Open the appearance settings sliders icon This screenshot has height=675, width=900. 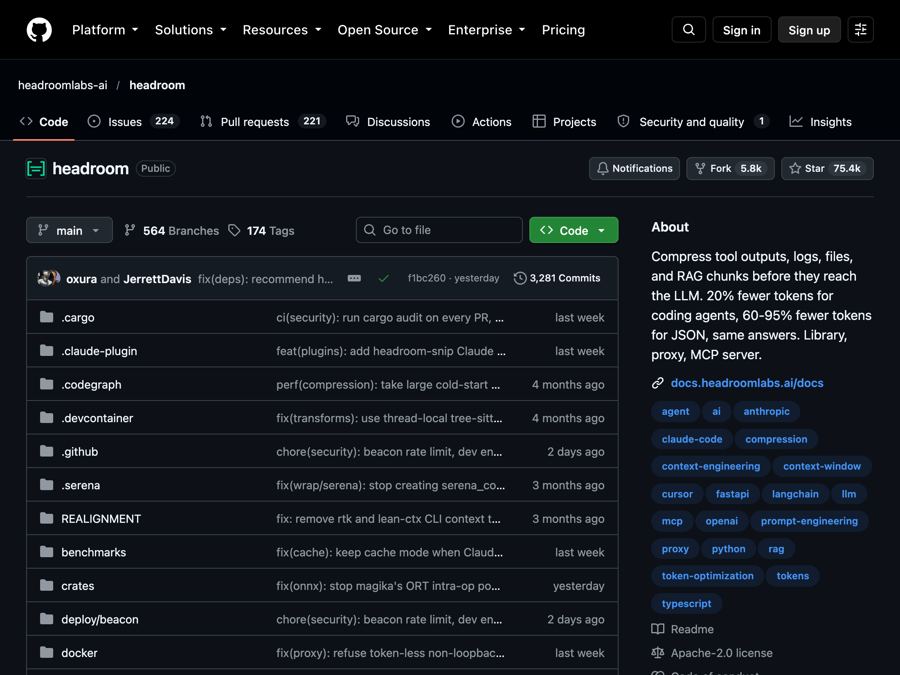860,30
